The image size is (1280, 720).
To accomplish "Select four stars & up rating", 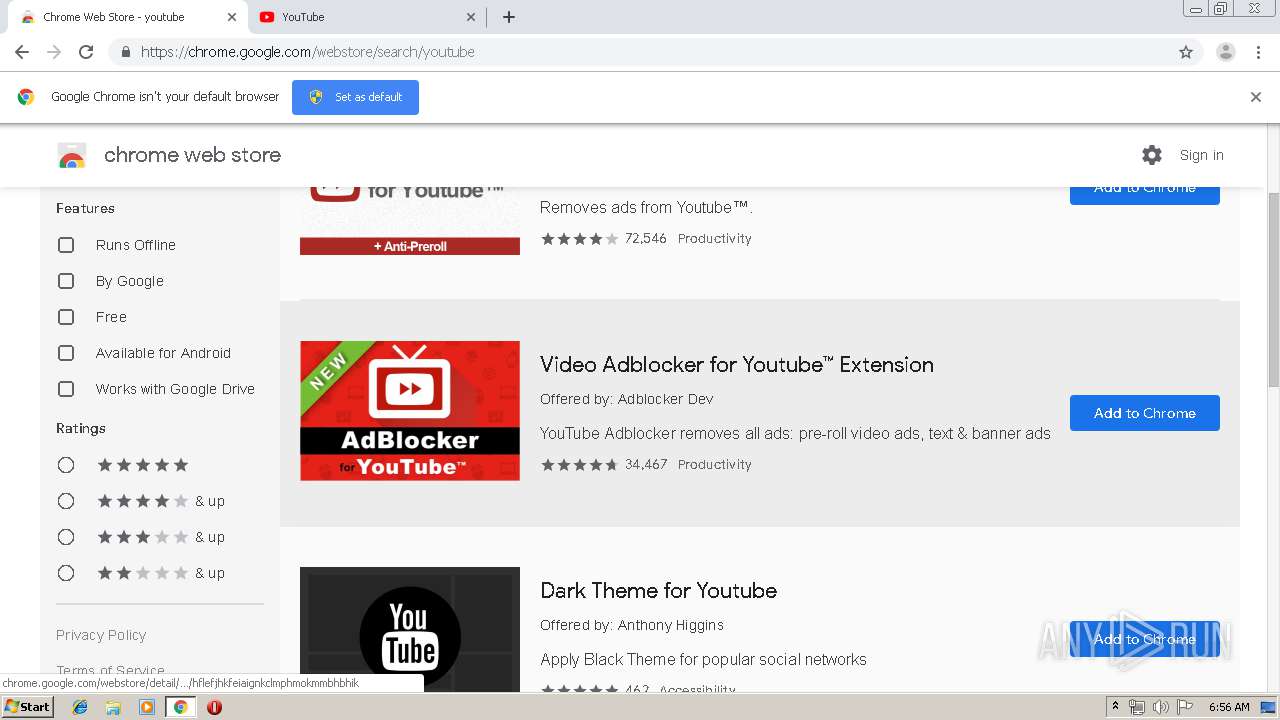I will tap(66, 501).
